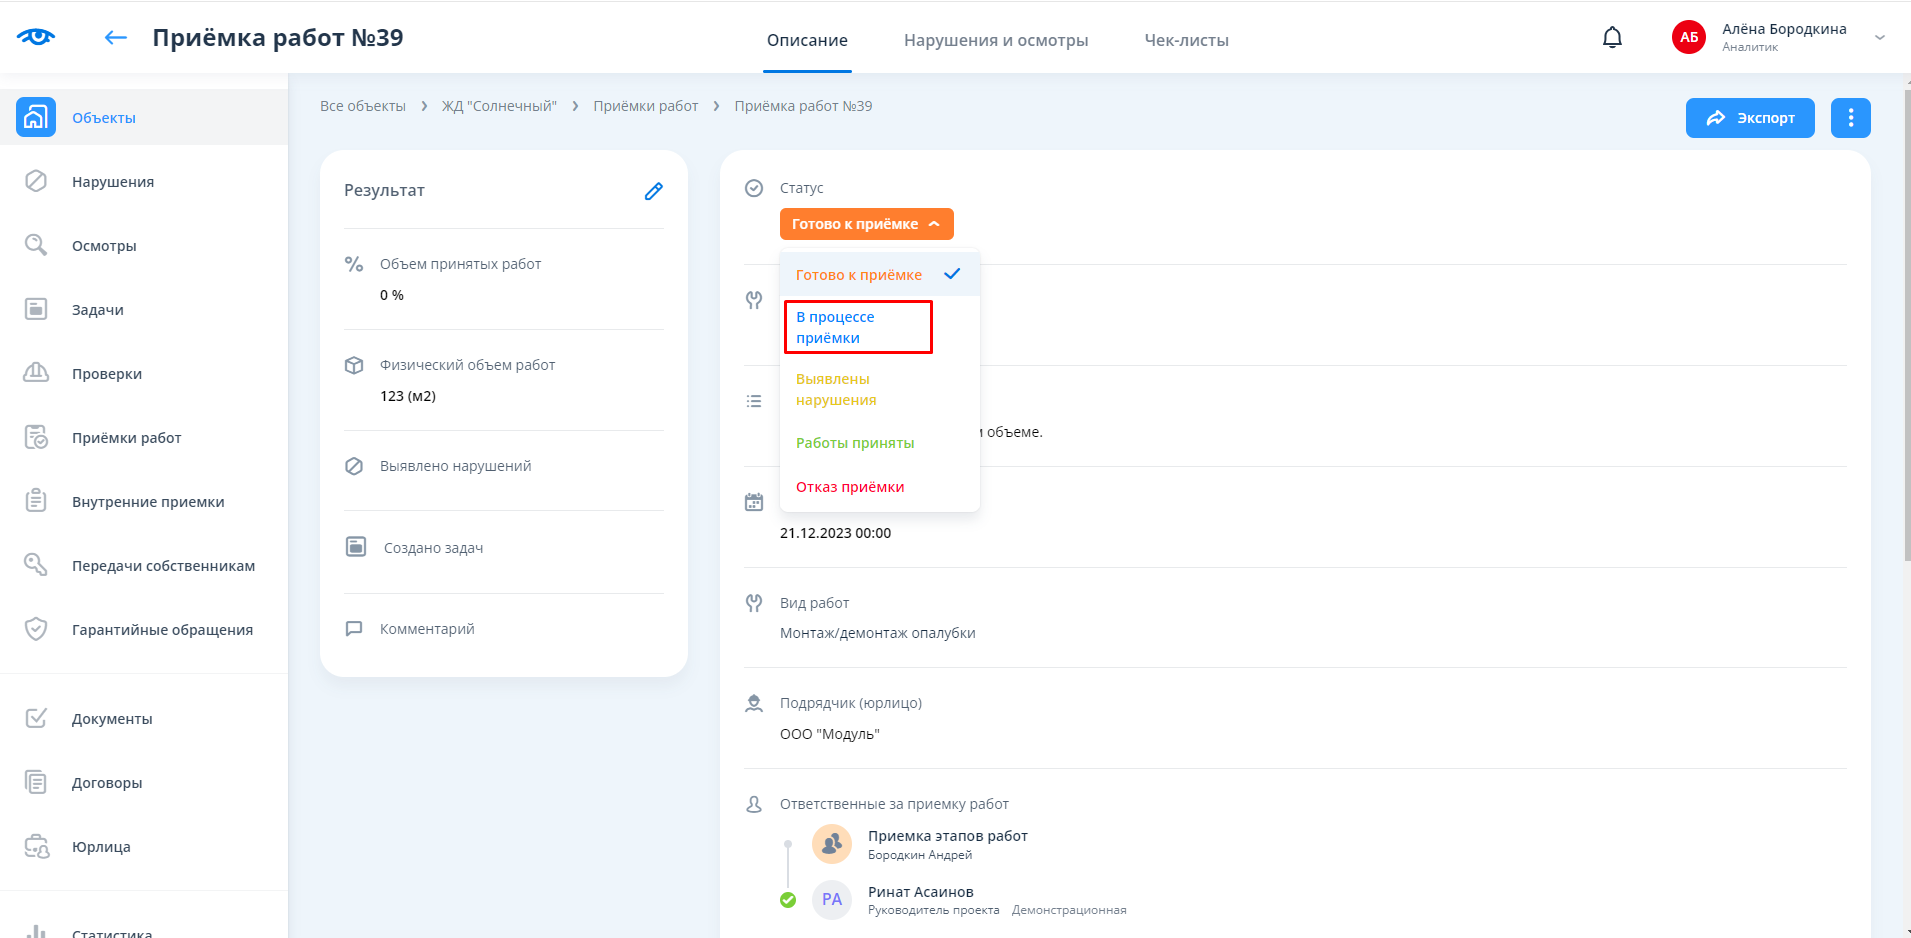Switch to Нарушения и осмотры tab
Viewport: 1911px width, 938px height.
[995, 40]
